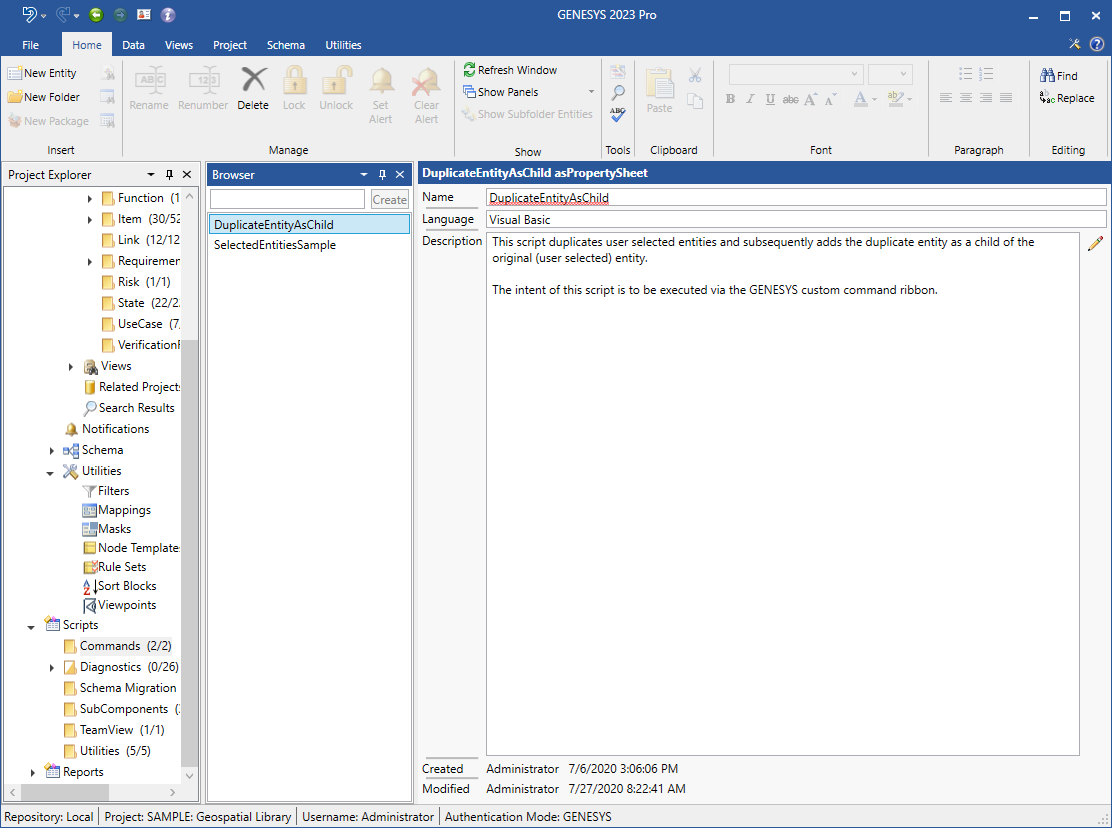The width and height of the screenshot is (1112, 828).
Task: Set paragraph alignment to center
Action: click(966, 98)
